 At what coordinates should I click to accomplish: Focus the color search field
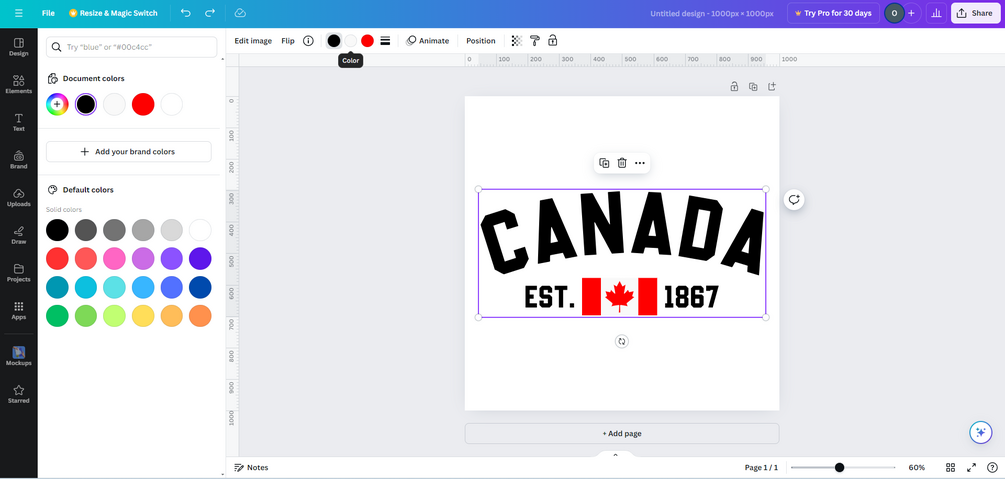[x=131, y=47]
